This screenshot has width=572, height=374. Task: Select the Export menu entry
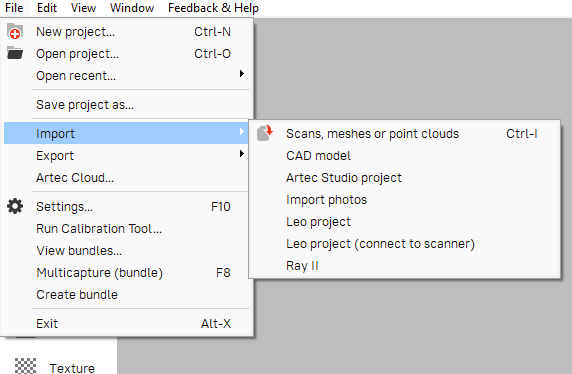(x=127, y=156)
